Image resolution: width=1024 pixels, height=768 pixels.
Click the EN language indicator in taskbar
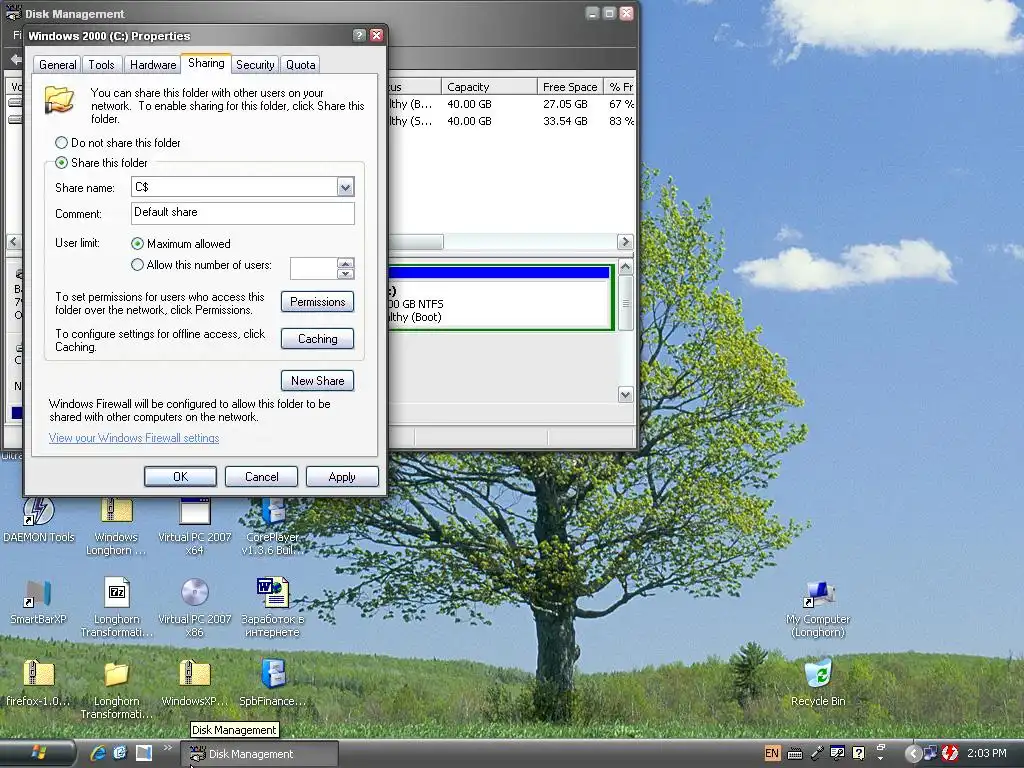pyautogui.click(x=771, y=753)
